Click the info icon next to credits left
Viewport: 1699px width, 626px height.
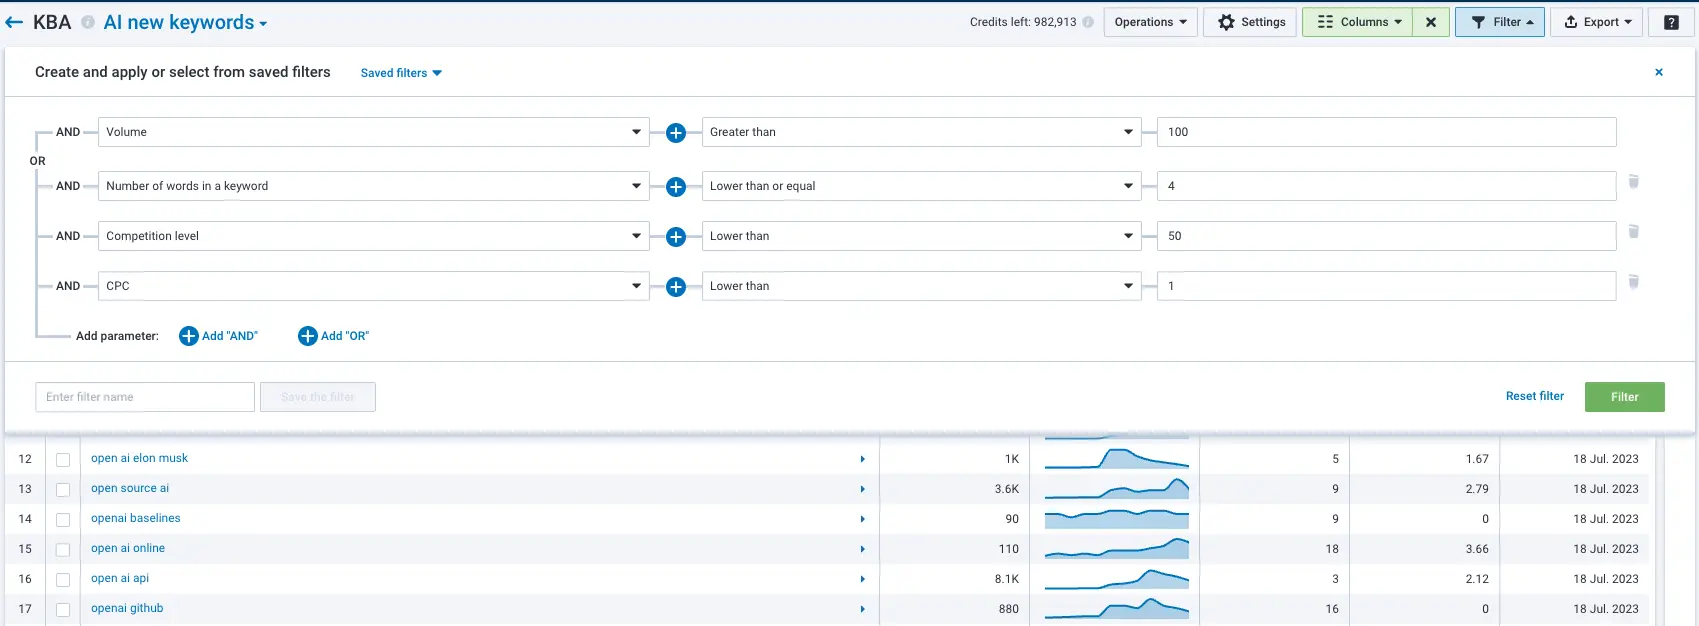(1088, 22)
